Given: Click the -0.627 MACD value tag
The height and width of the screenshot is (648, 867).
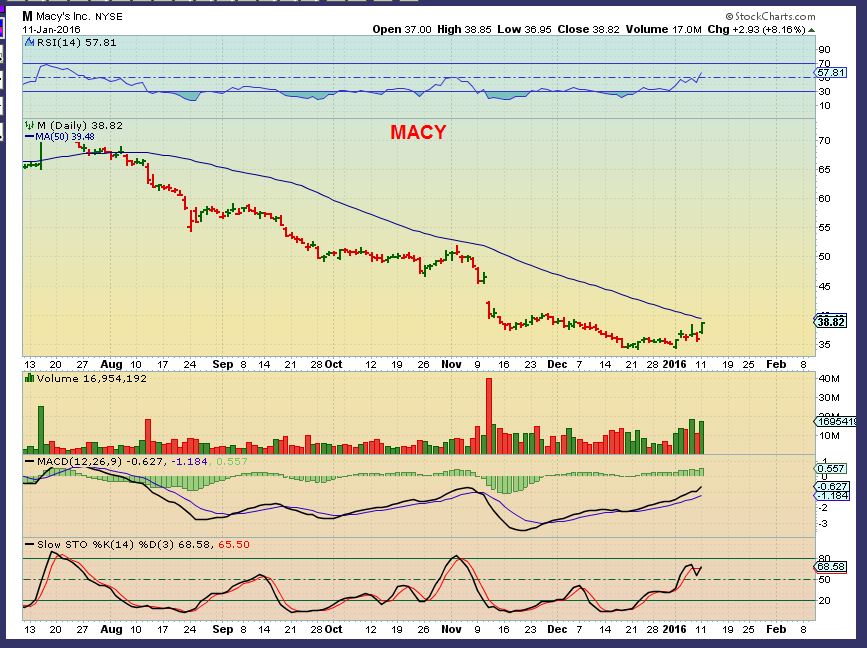Looking at the screenshot, I should point(832,486).
